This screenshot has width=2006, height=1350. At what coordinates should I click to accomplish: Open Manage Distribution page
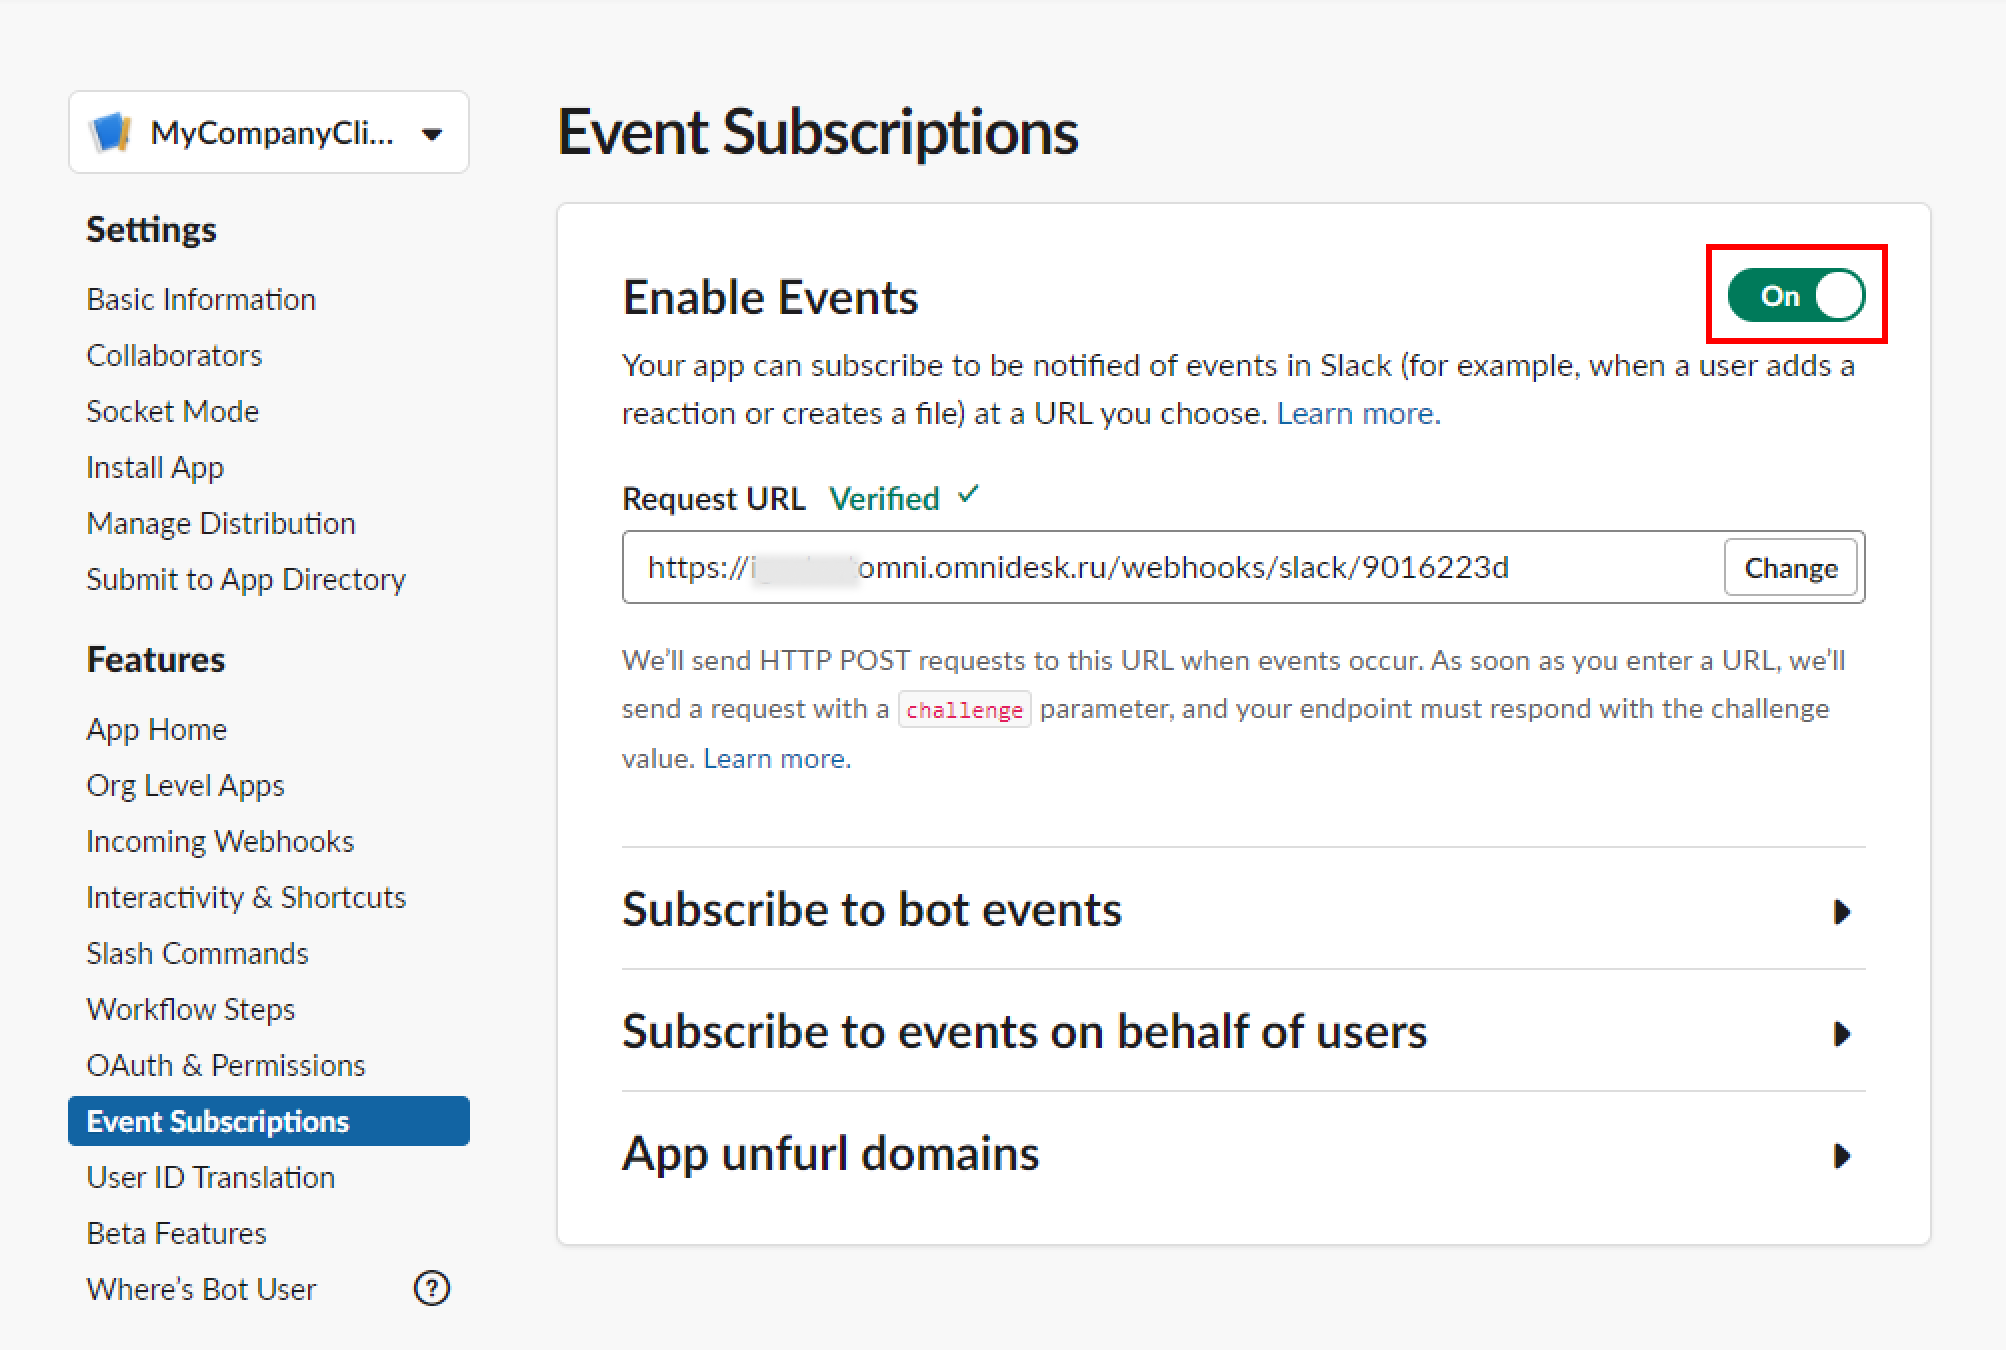click(x=221, y=523)
